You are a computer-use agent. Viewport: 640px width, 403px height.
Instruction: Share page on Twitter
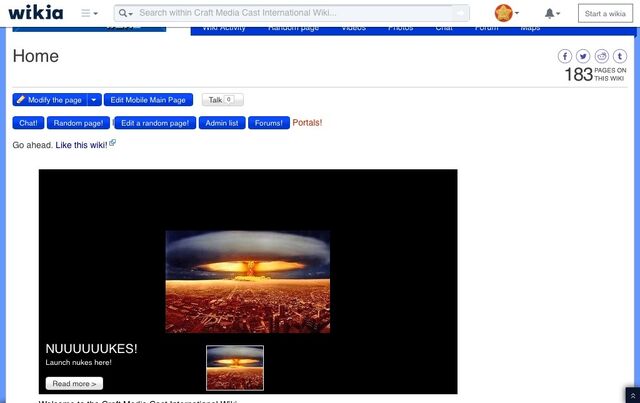[x=583, y=56]
